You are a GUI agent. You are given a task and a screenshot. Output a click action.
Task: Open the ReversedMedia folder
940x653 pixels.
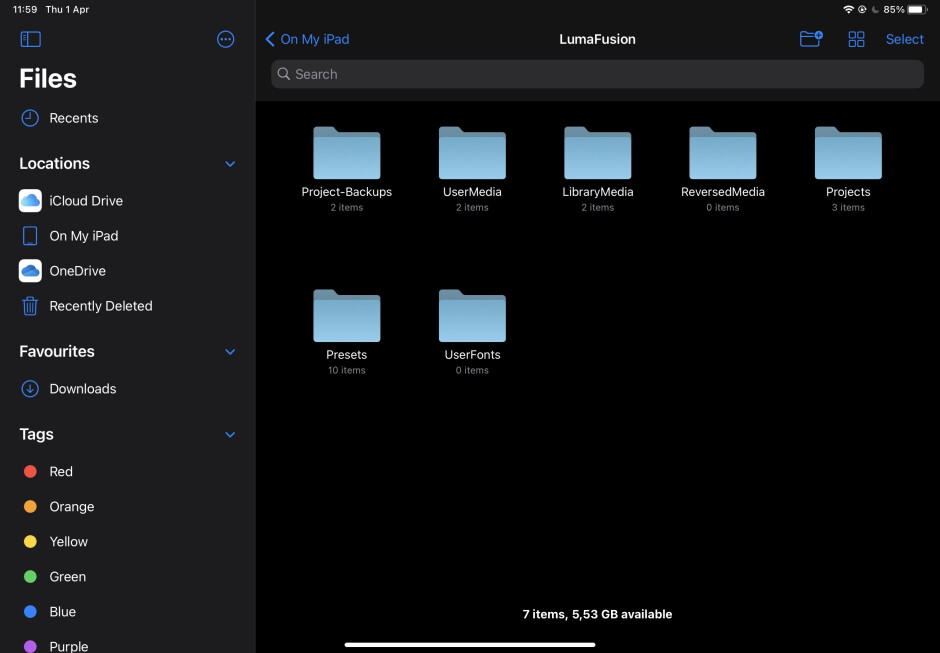[722, 169]
